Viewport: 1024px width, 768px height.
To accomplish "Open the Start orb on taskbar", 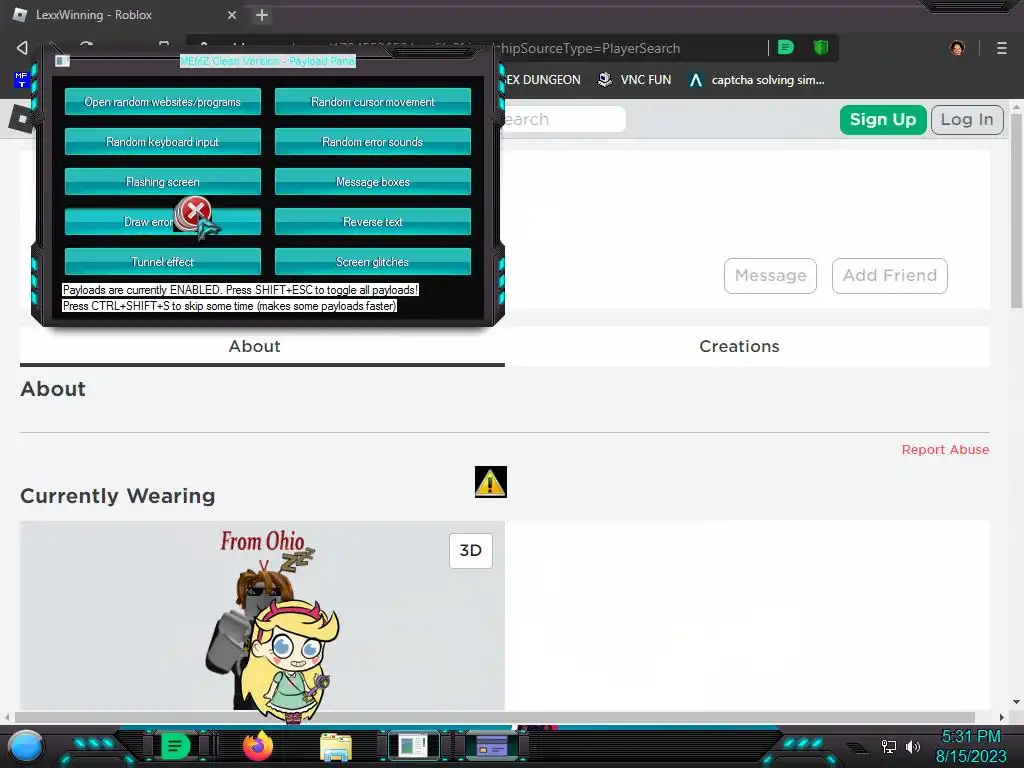I will coord(26,746).
